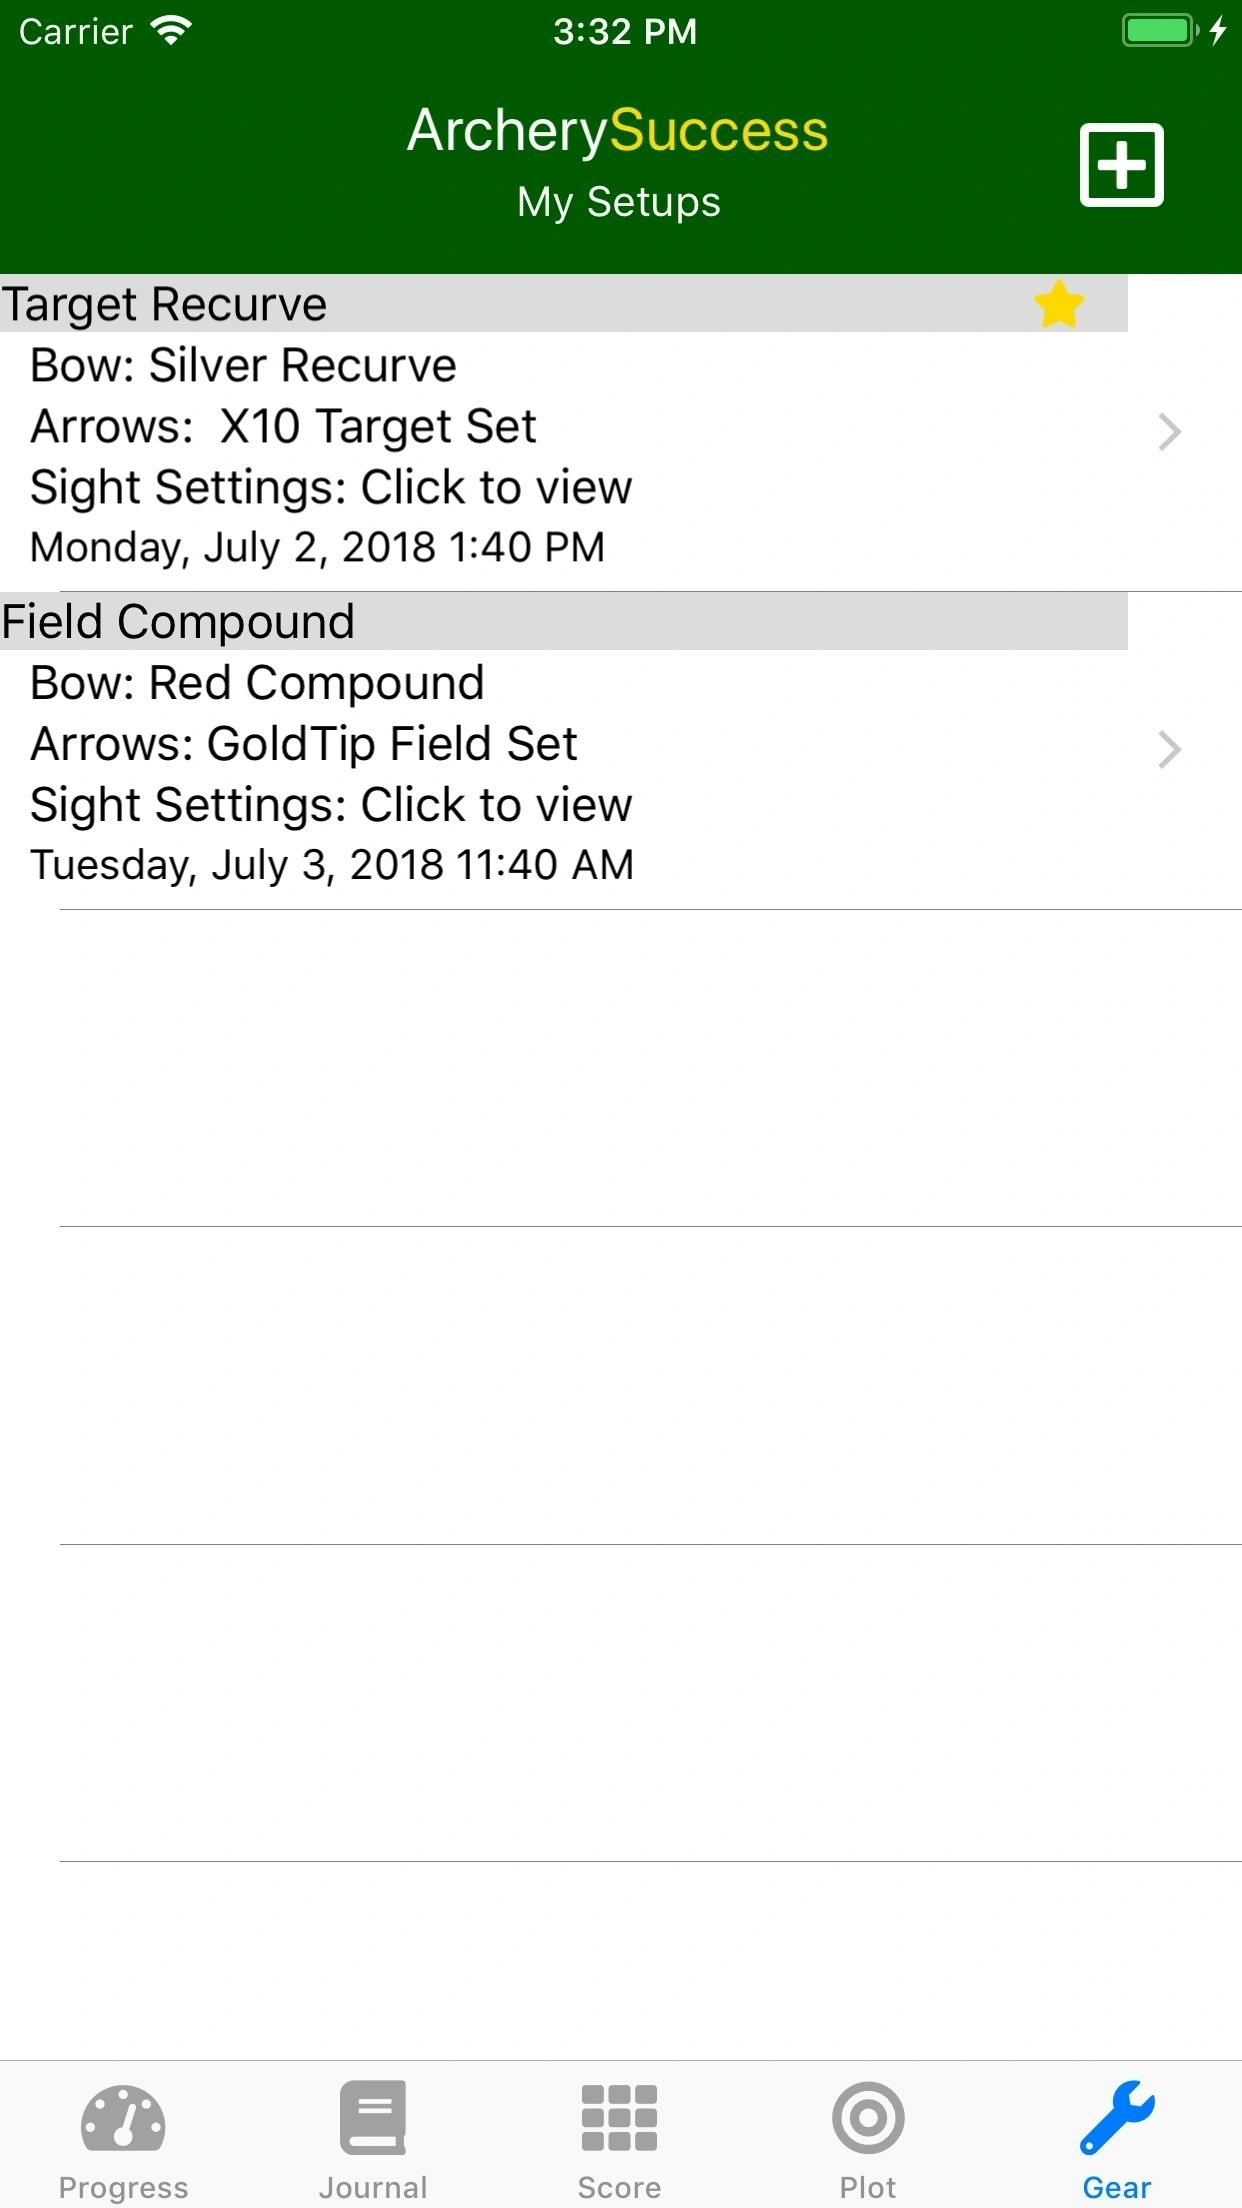The height and width of the screenshot is (2208, 1242).
Task: Tap the add new setup plus icon
Action: click(x=1121, y=165)
